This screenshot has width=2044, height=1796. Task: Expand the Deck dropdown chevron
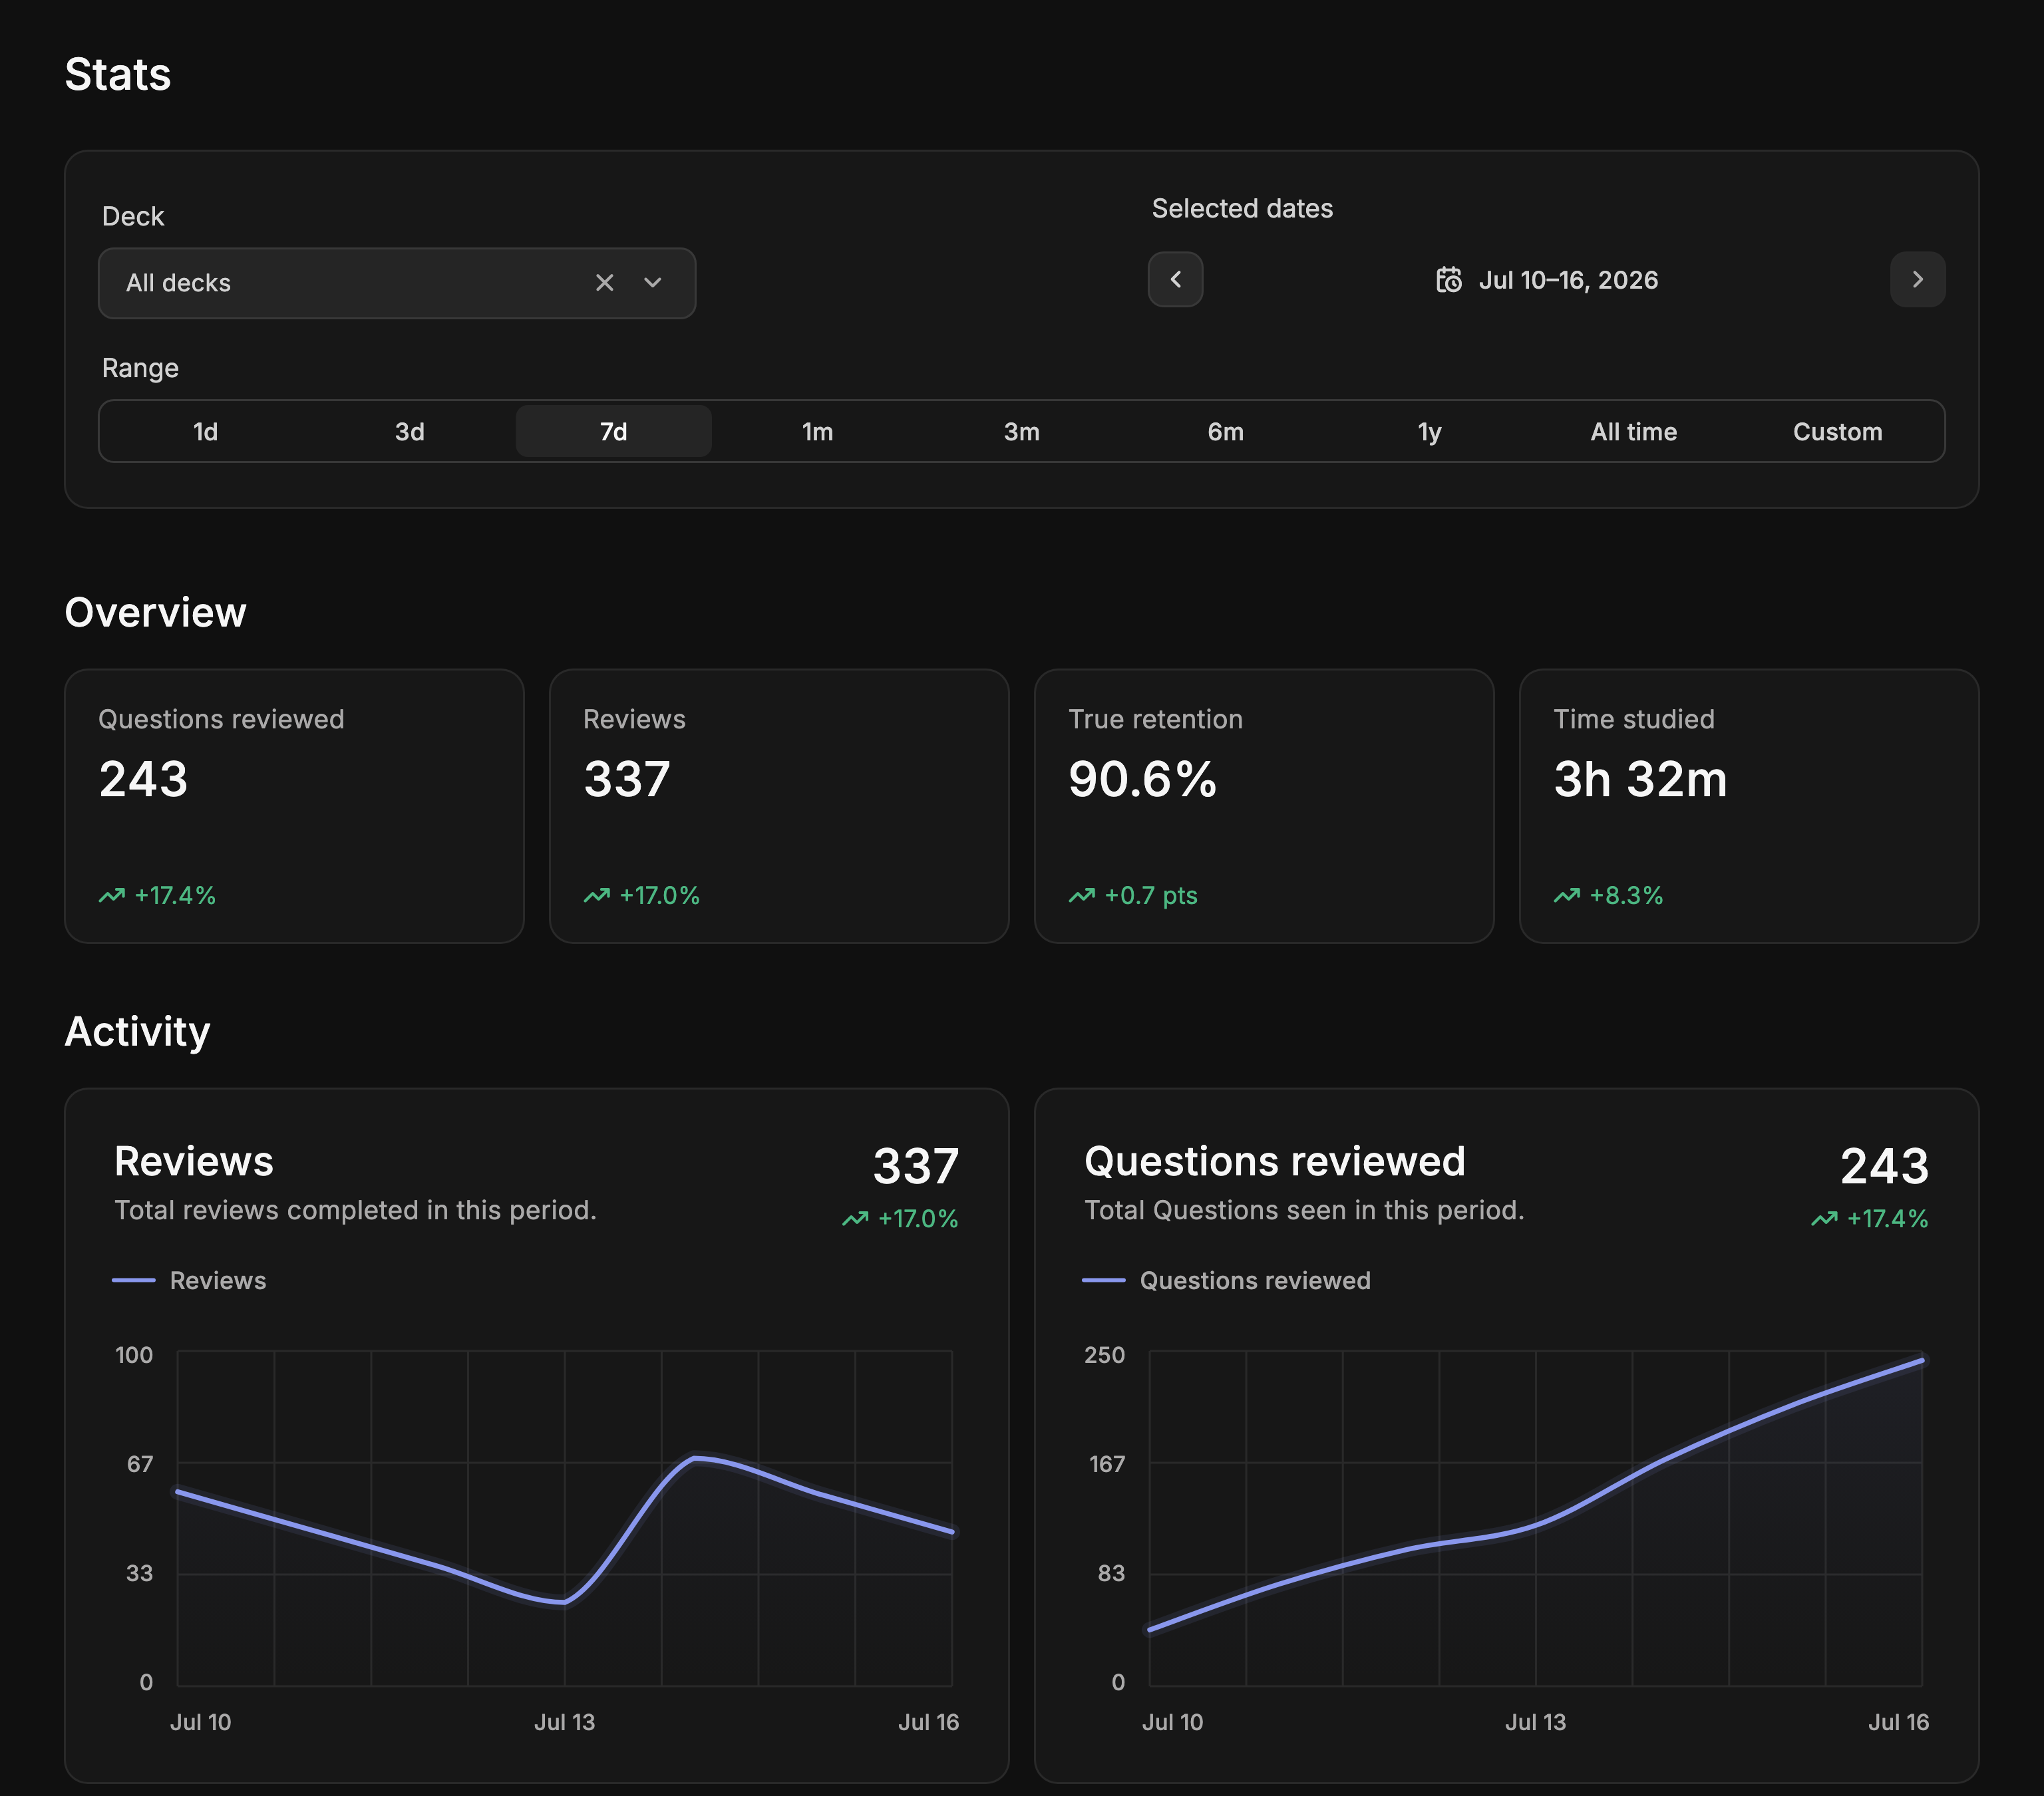pyautogui.click(x=653, y=283)
